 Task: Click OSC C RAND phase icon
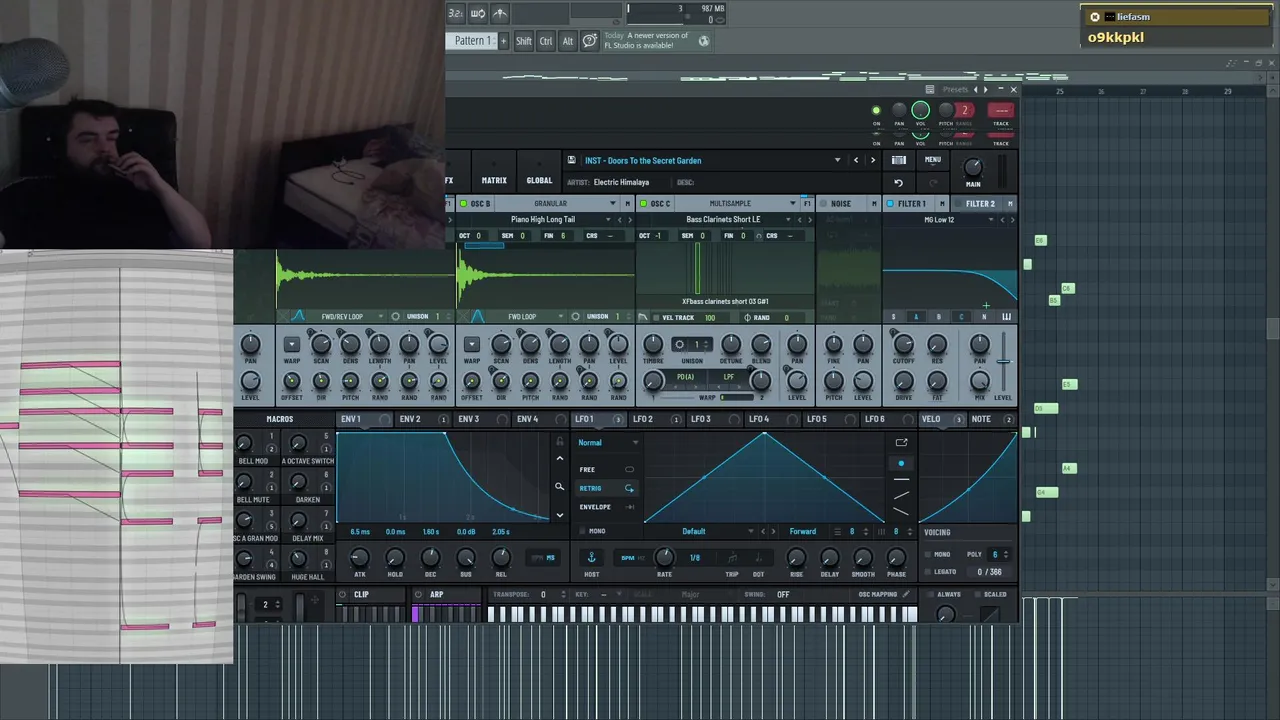point(747,318)
